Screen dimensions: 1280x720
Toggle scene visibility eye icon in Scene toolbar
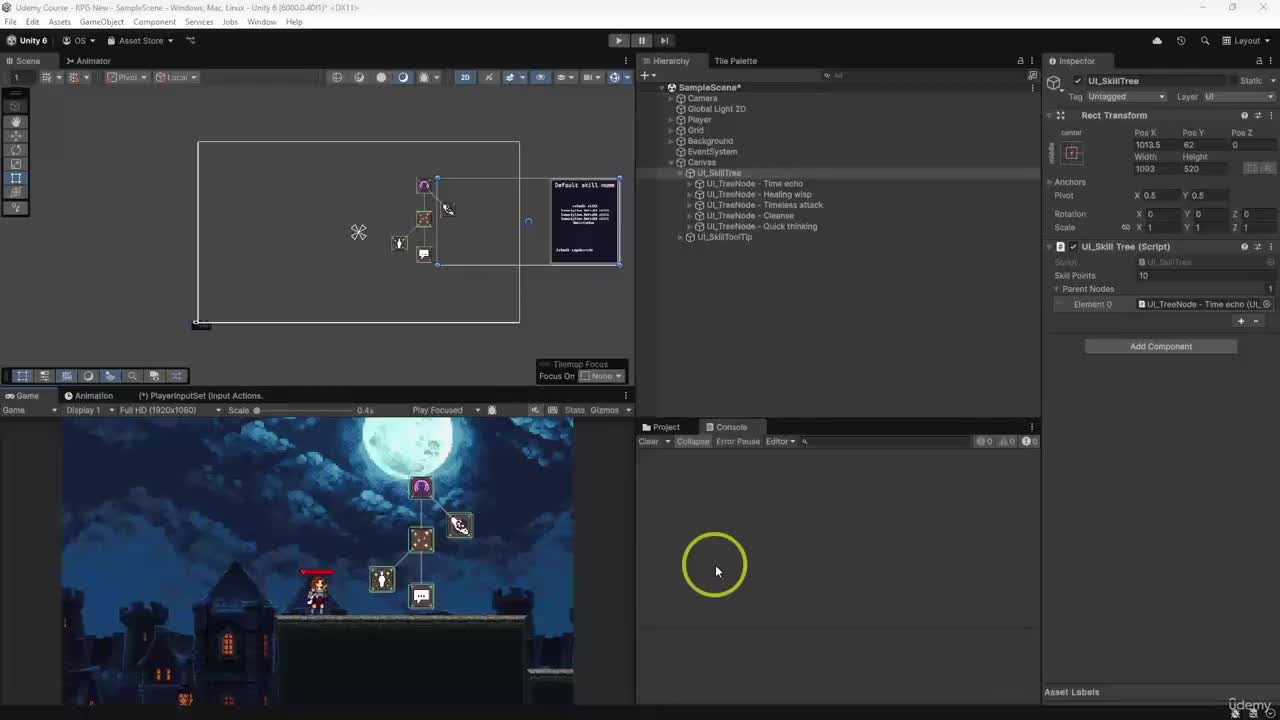(540, 77)
